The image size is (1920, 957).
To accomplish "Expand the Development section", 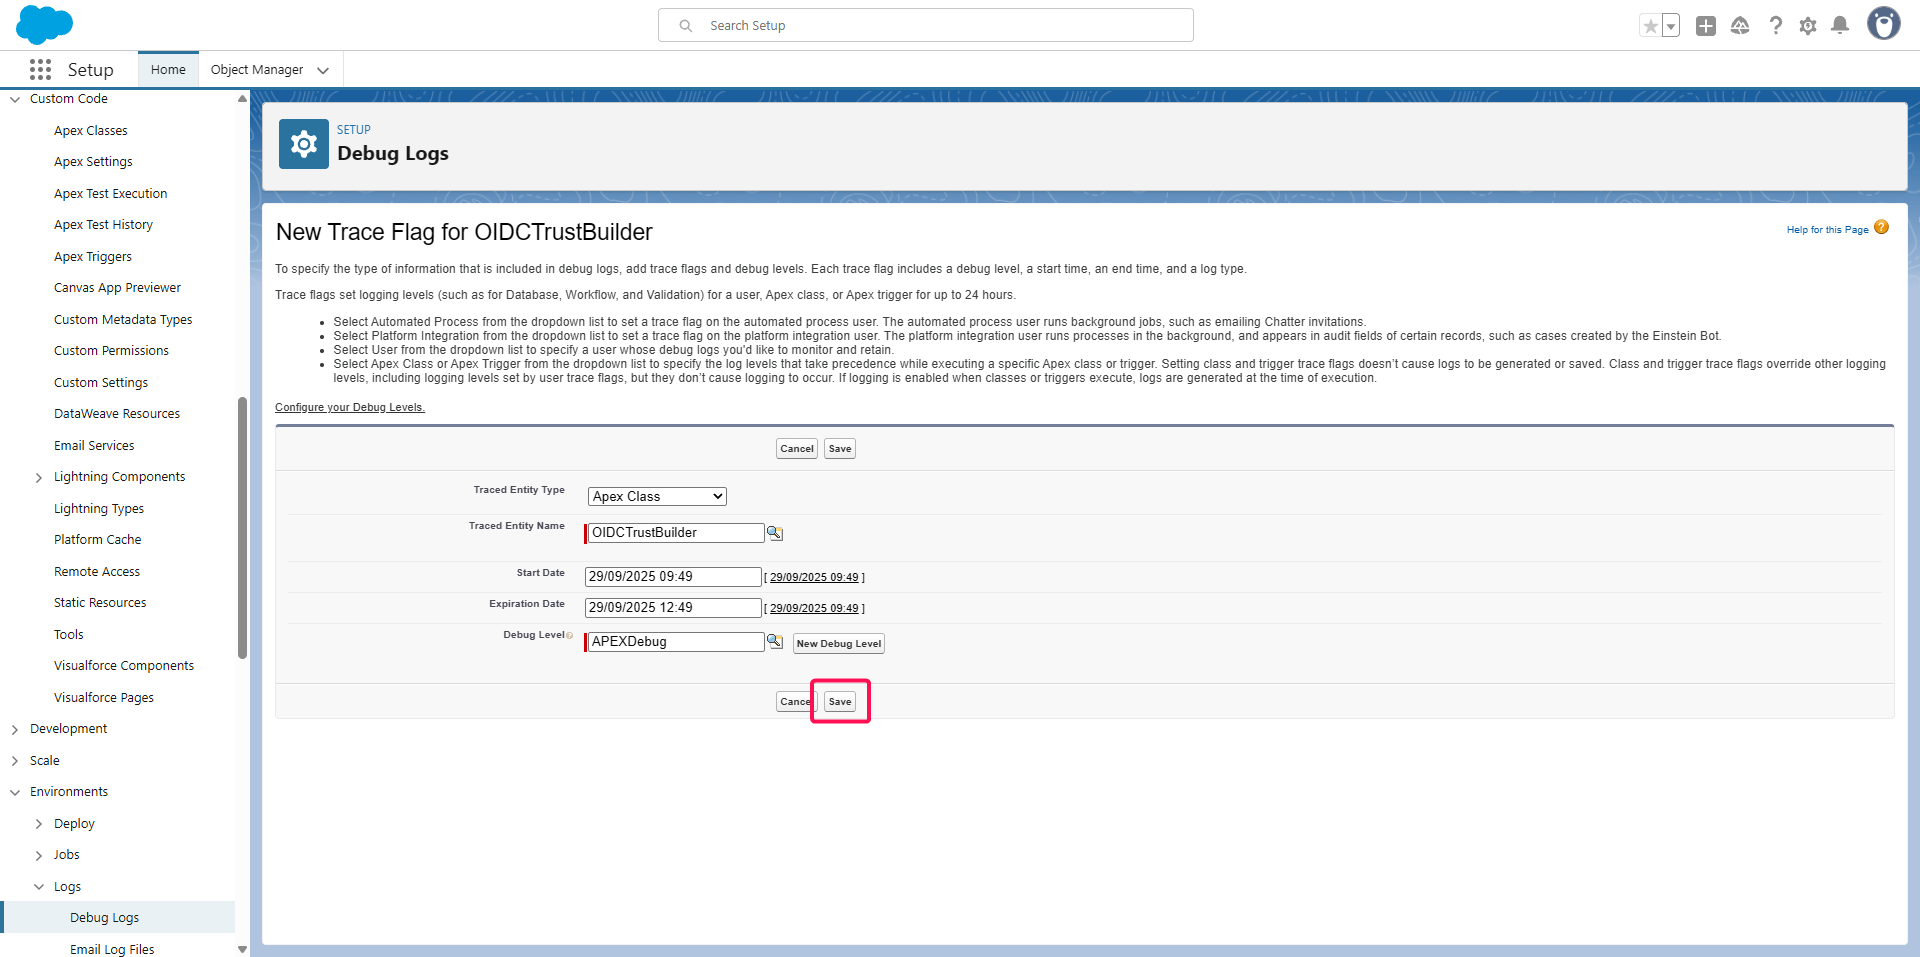I will click(15, 730).
